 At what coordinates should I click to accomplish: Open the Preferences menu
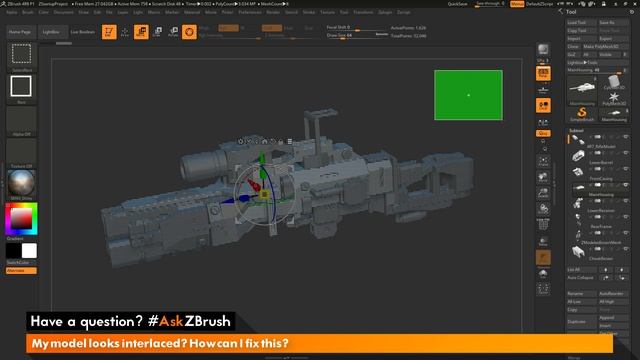[250, 12]
